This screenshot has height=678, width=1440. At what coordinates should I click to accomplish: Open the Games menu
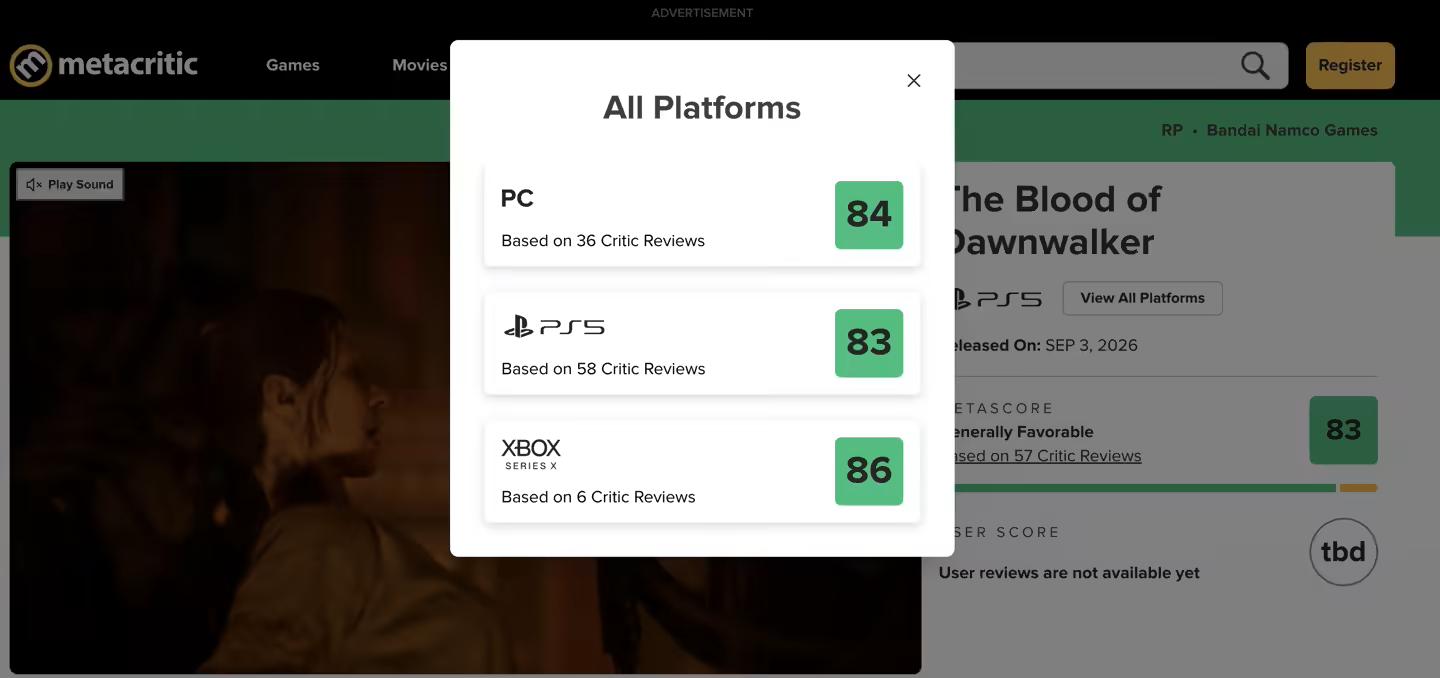point(293,65)
